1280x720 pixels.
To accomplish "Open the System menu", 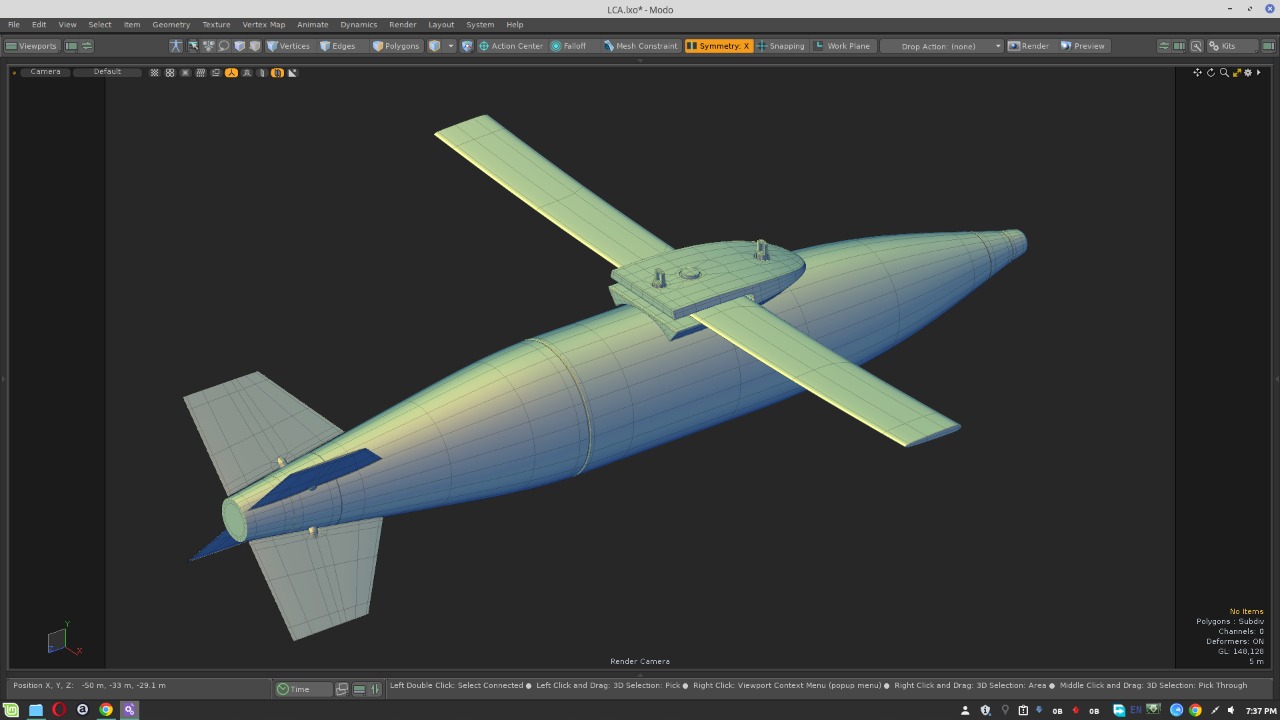I will (x=480, y=24).
